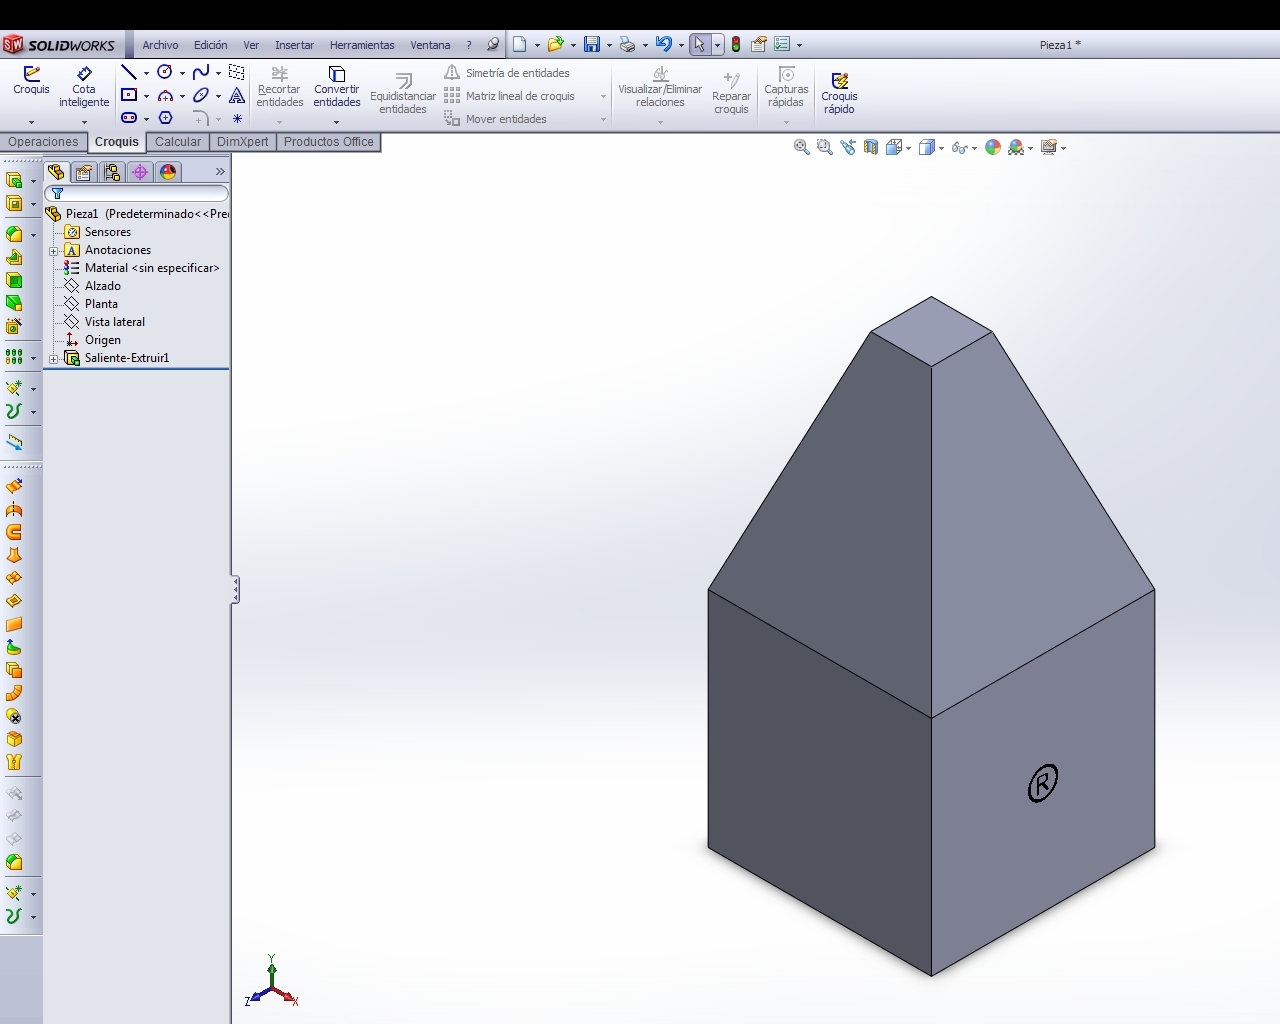1280x1024 pixels.
Task: Select the Centerpoint Arc tool
Action: (165, 95)
